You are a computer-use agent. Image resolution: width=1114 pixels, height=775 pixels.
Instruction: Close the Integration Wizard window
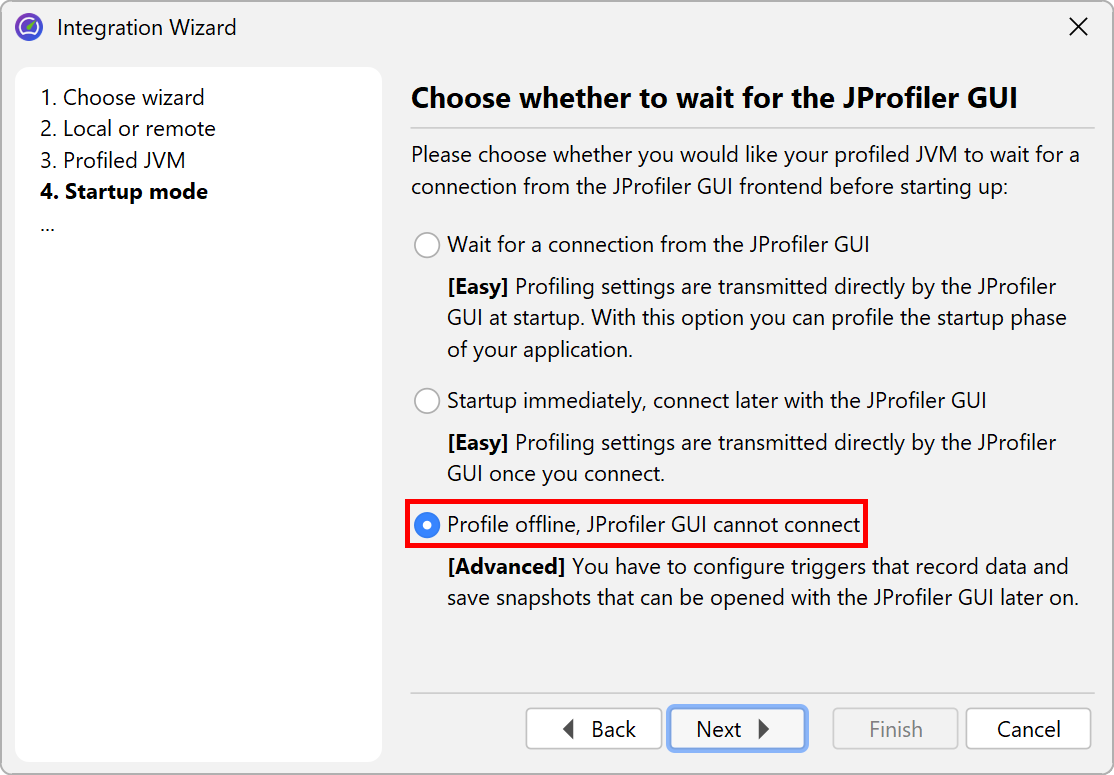(x=1078, y=28)
